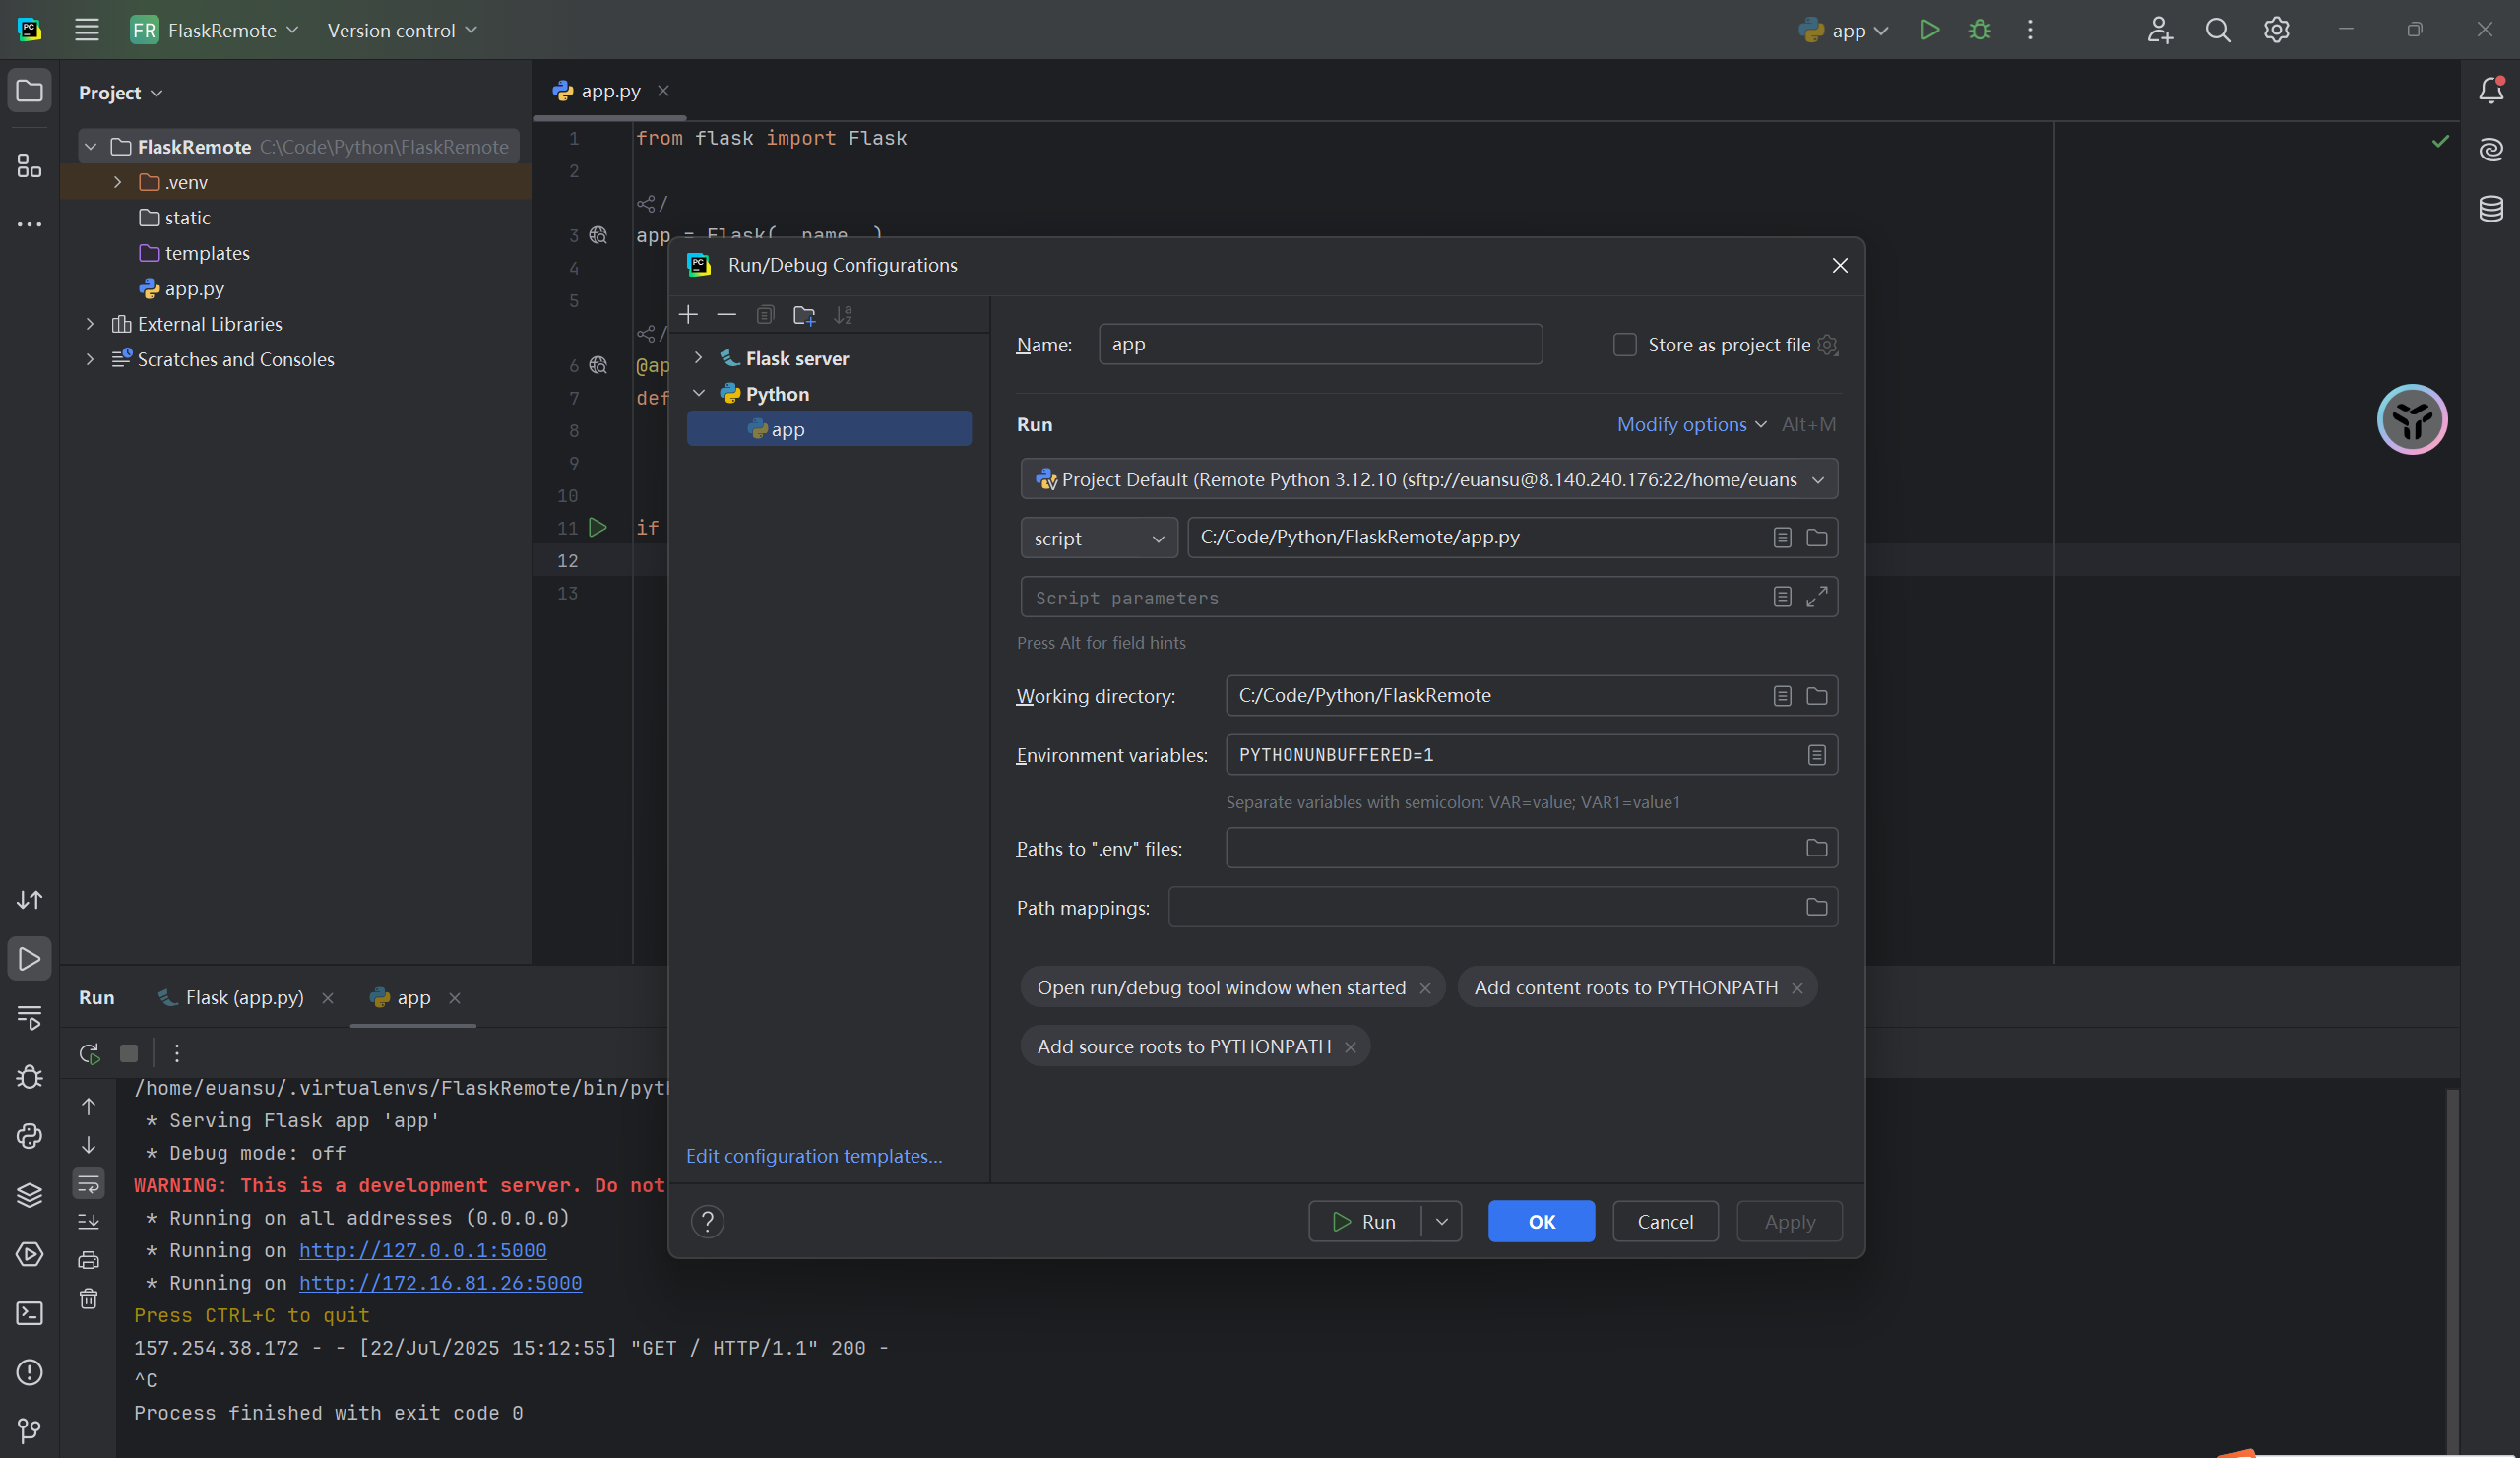2520x1458 pixels.
Task: Browse for script path folder icon
Action: 1817,538
